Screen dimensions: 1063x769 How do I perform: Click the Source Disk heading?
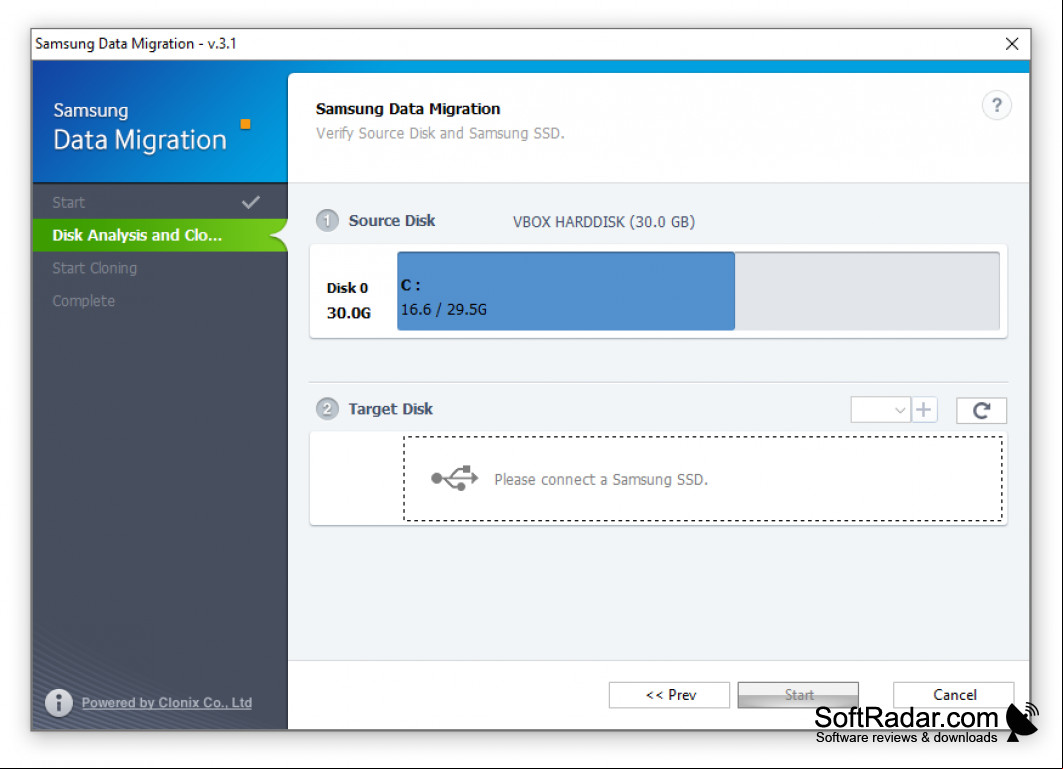click(x=392, y=220)
